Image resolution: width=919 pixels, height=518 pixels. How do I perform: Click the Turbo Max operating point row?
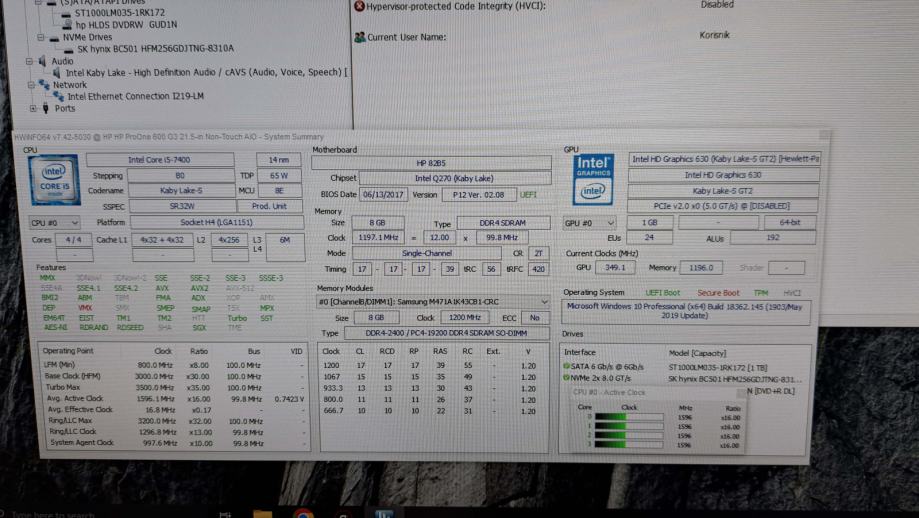174,387
